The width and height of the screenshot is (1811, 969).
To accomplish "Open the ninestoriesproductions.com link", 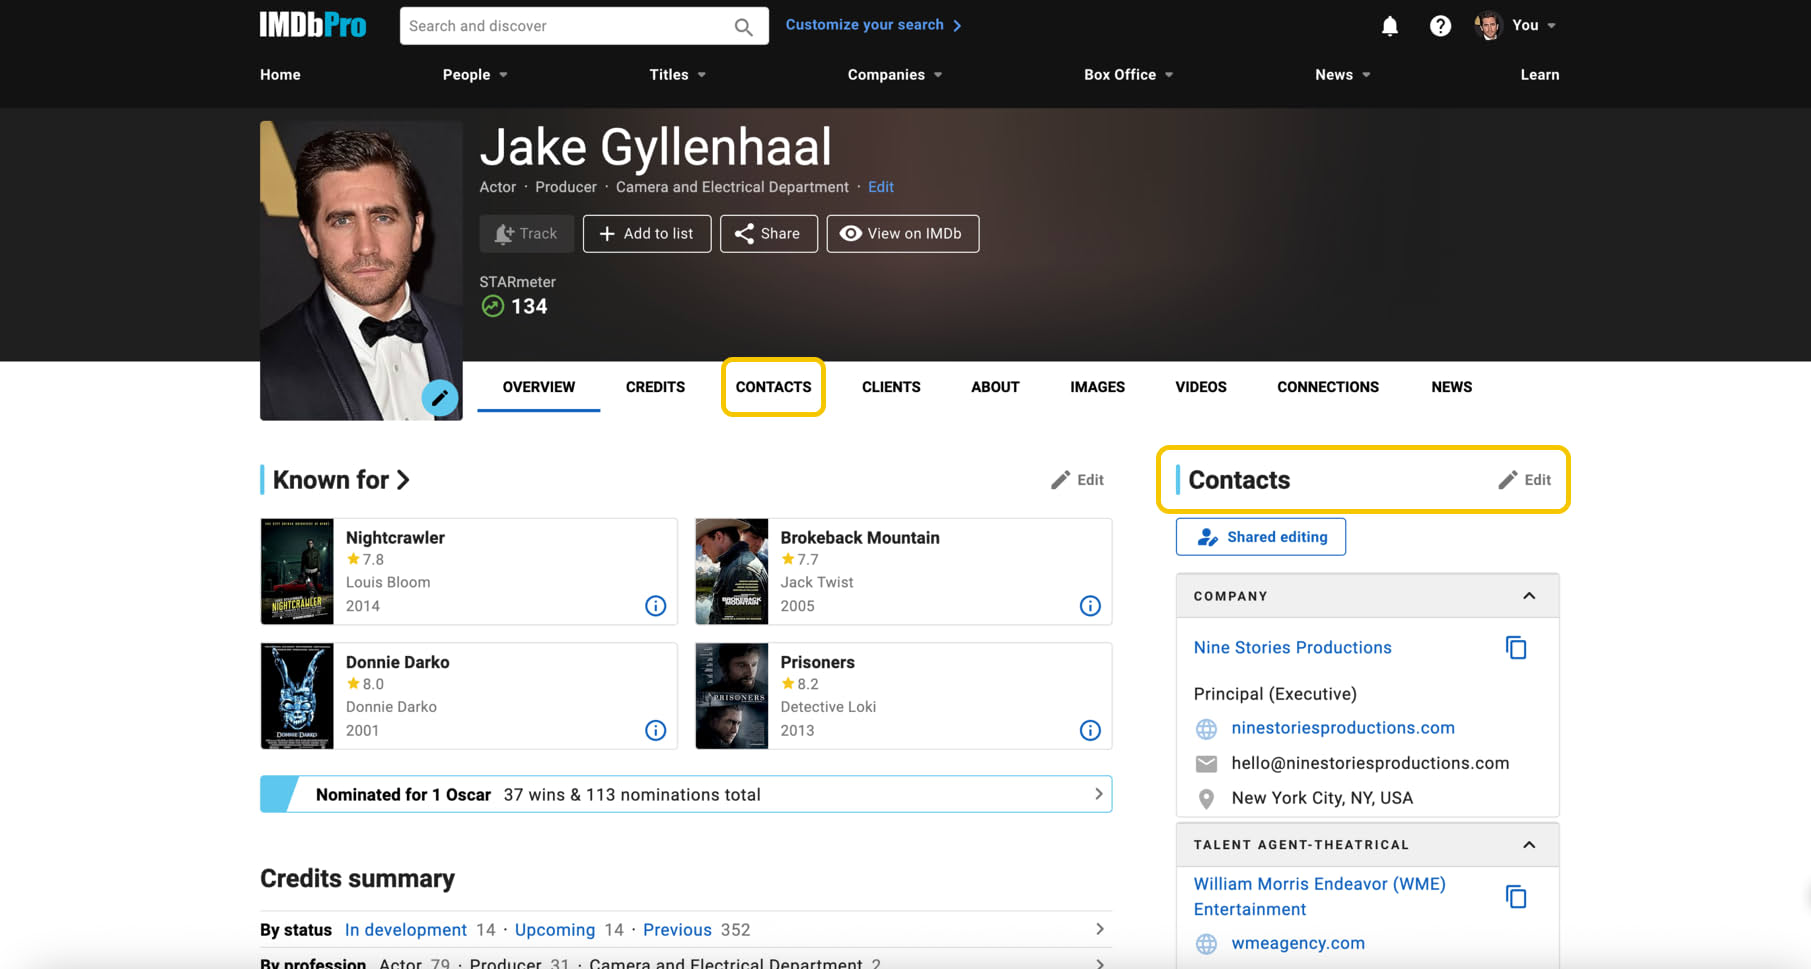I will [x=1342, y=728].
